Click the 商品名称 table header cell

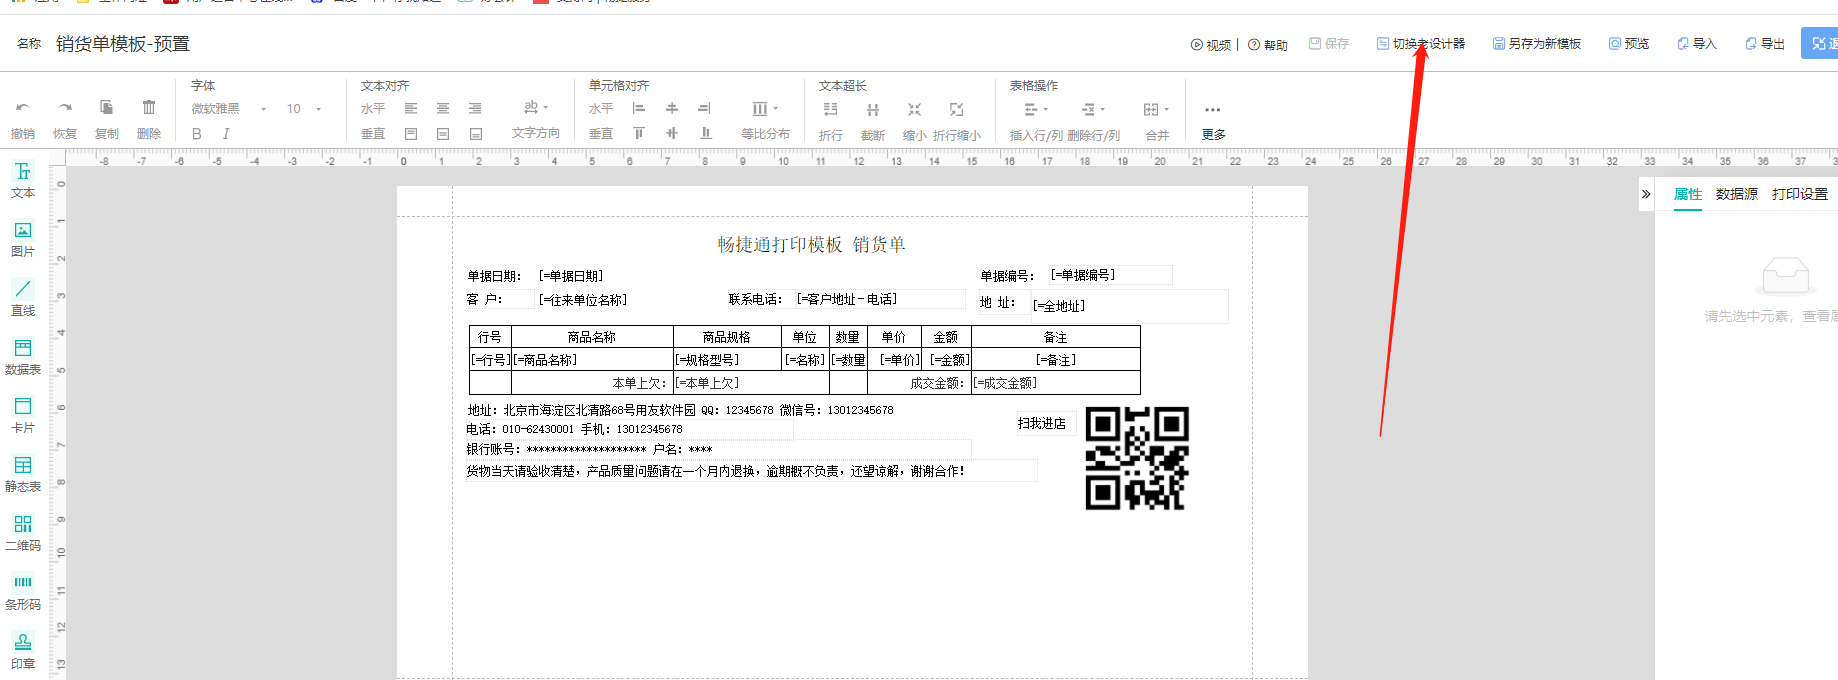592,337
